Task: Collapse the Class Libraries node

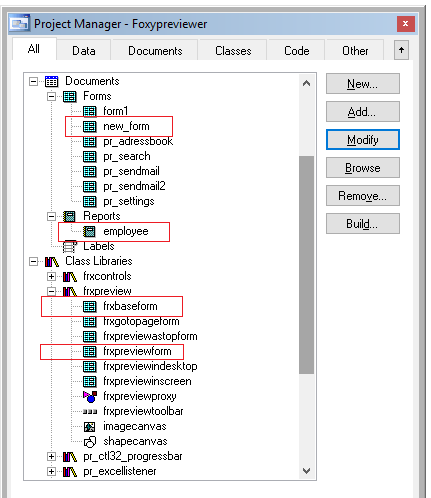Action: tap(33, 261)
